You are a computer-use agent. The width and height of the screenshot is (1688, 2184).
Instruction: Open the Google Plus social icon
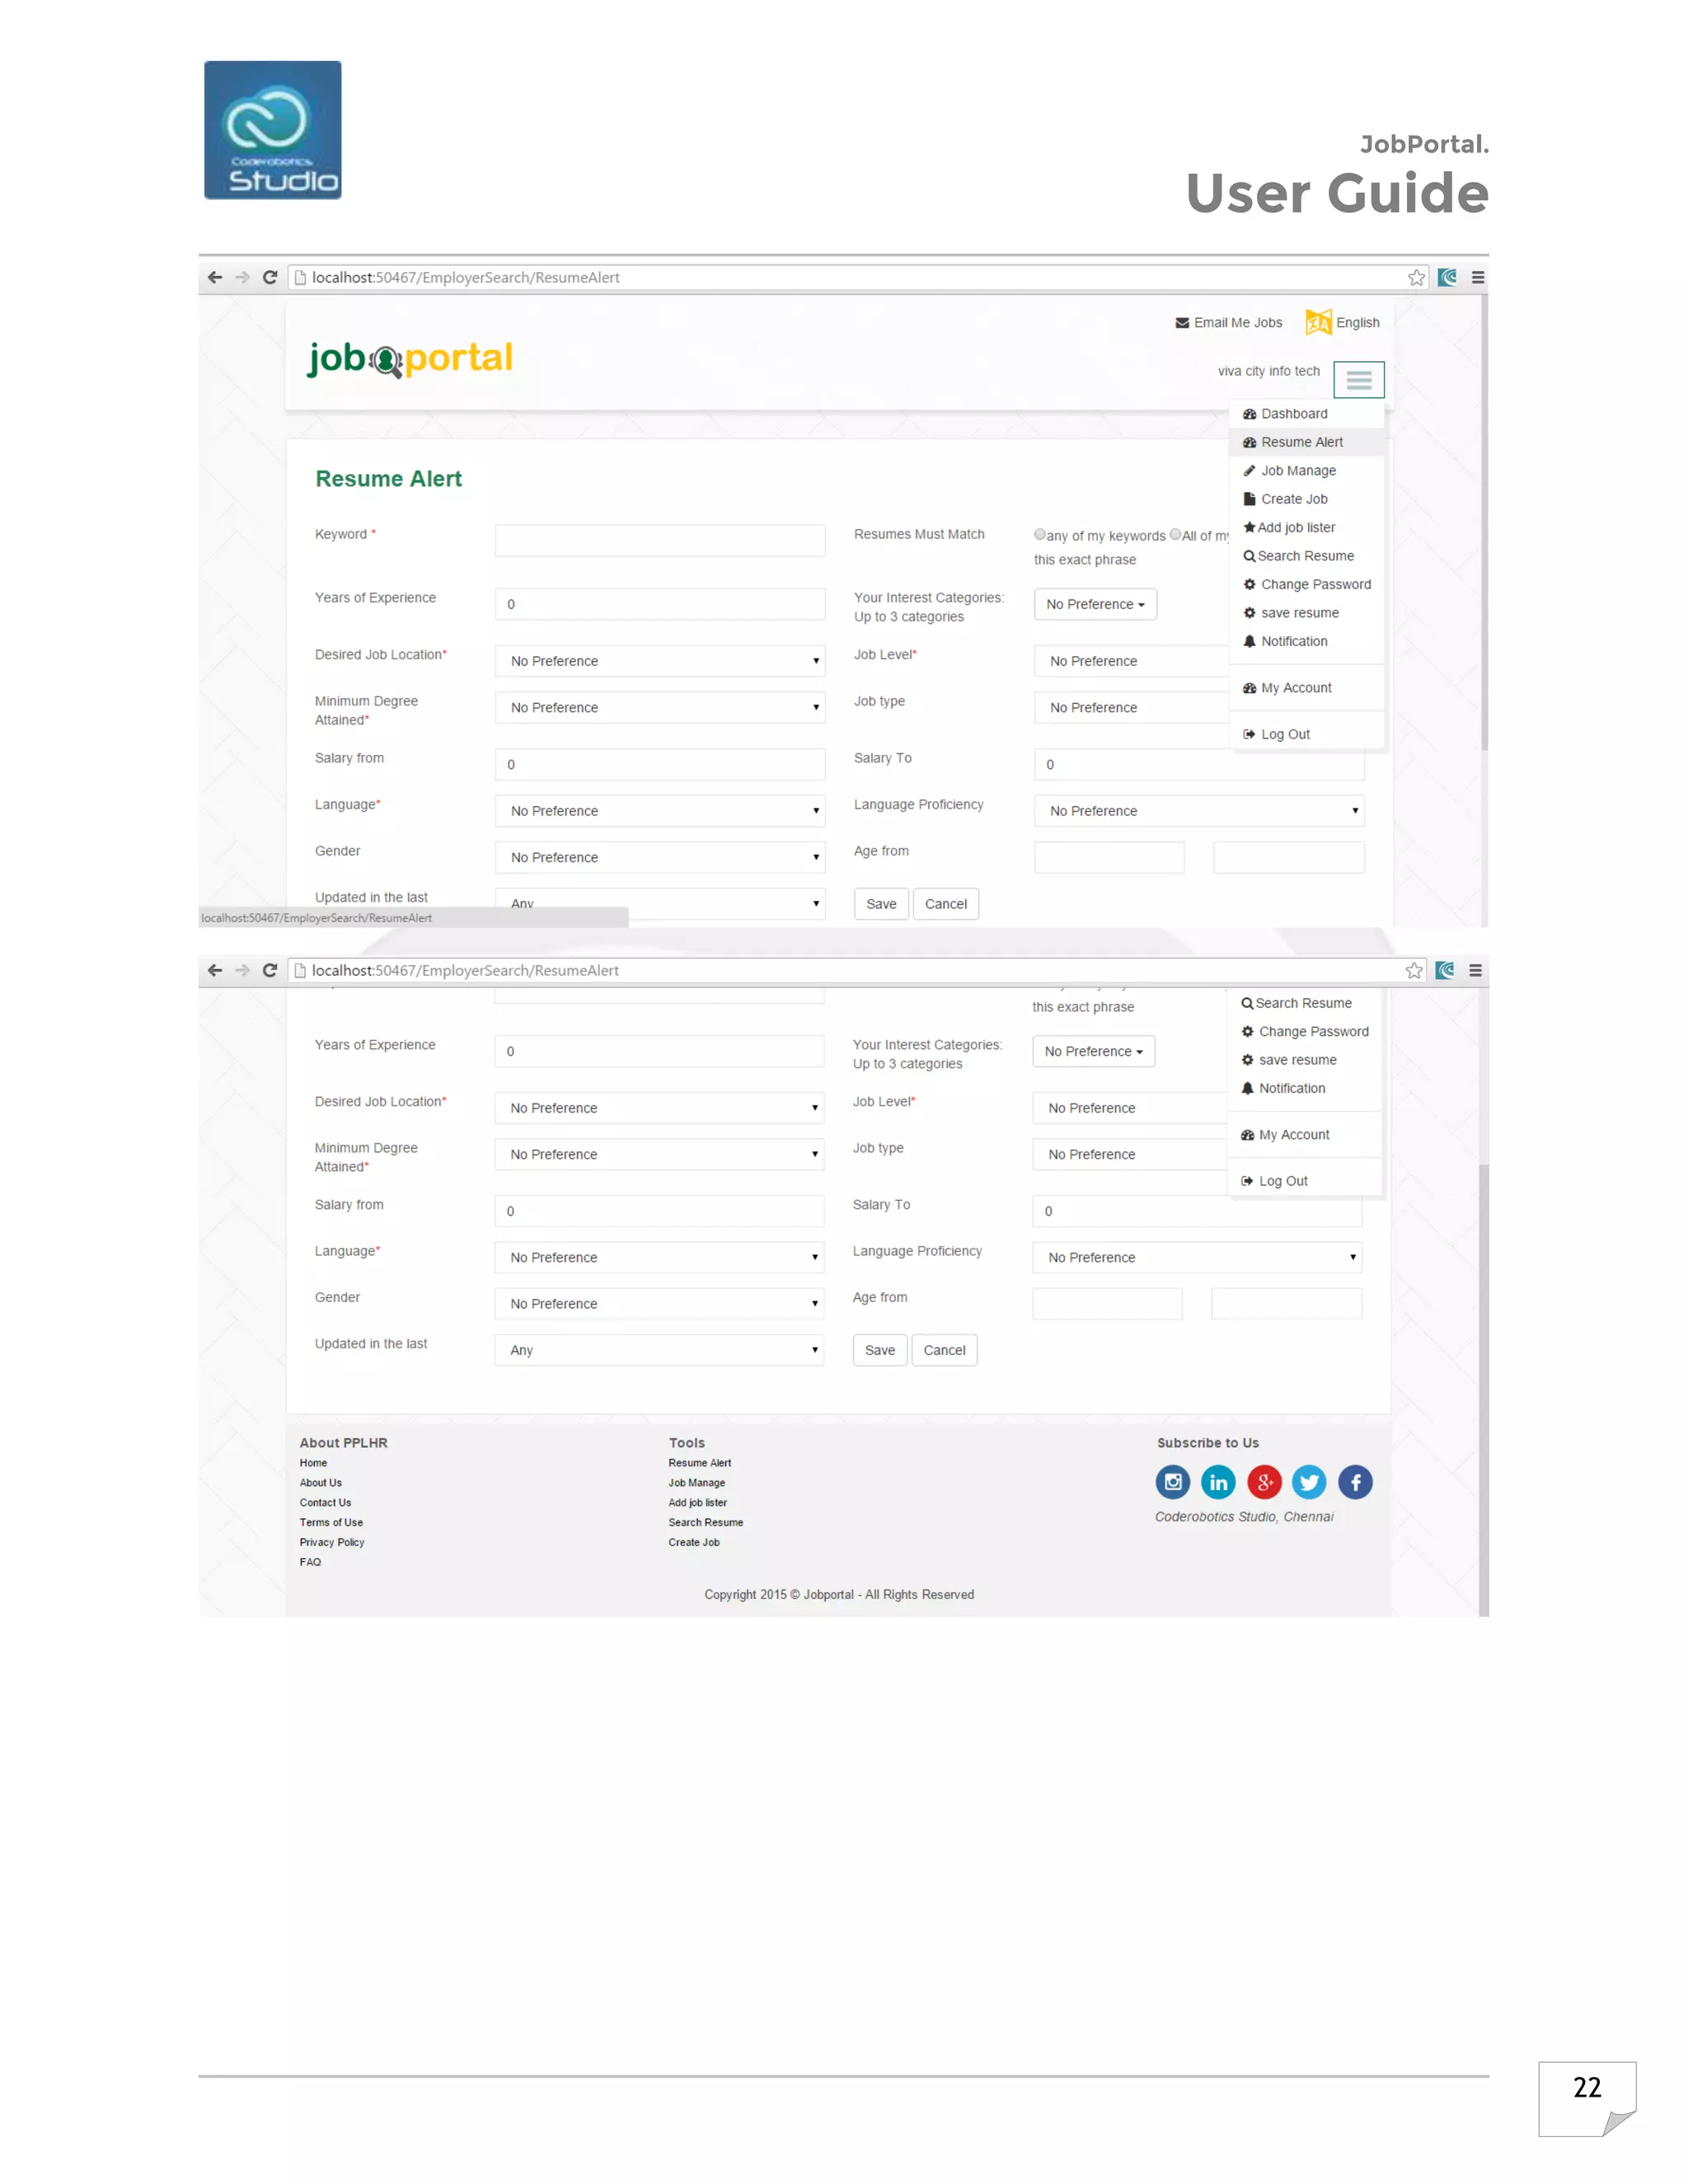point(1264,1481)
